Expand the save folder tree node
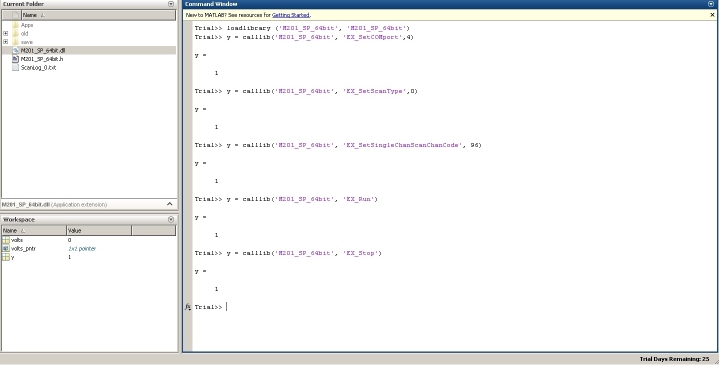719x365 pixels. pos(6,42)
